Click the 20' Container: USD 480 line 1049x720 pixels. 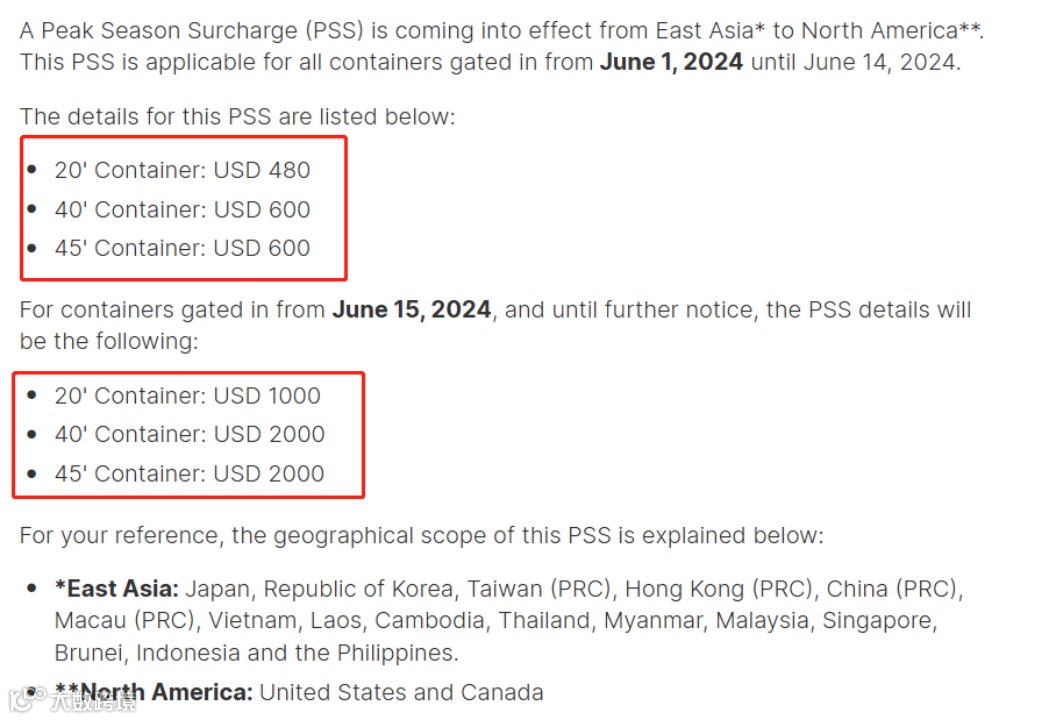pyautogui.click(x=182, y=171)
